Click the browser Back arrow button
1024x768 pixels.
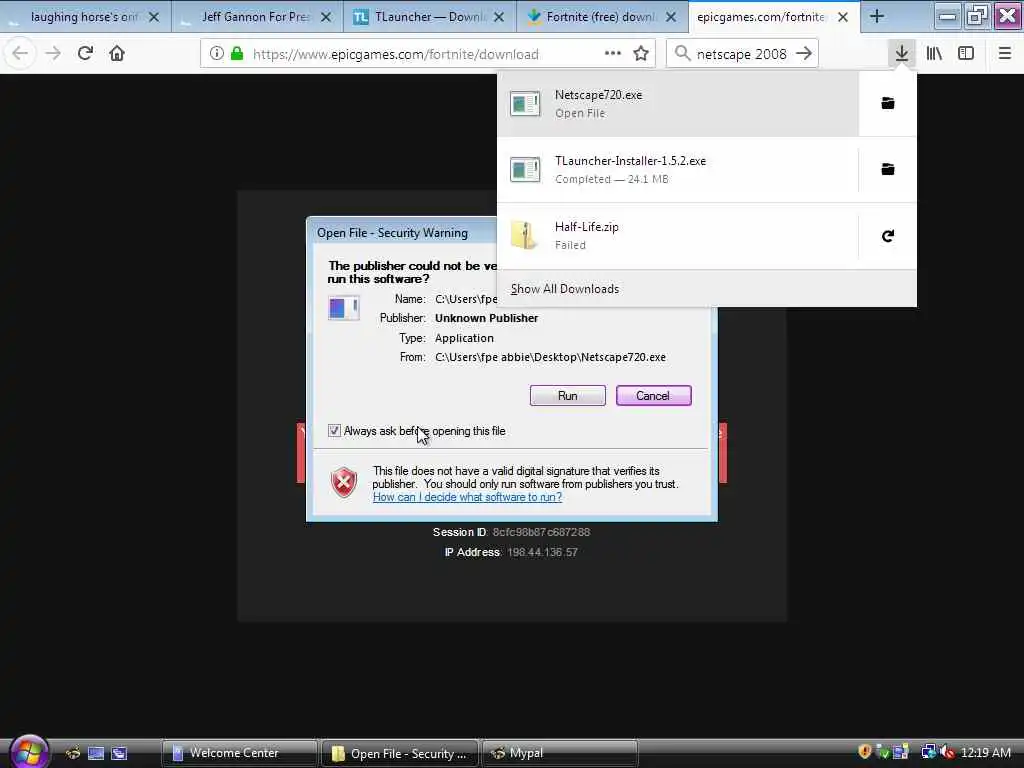click(x=20, y=54)
